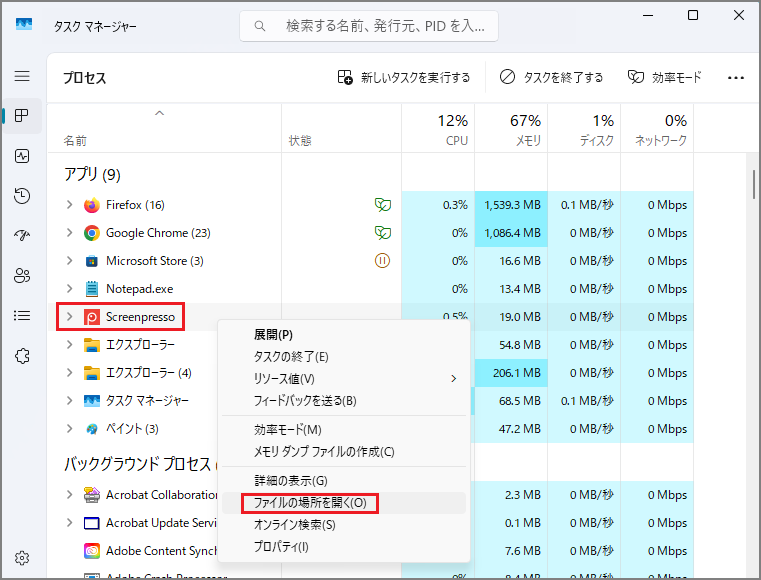The height and width of the screenshot is (580, 761).
Task: Click Firefox efficiency mode leaf icon
Action: tap(382, 205)
